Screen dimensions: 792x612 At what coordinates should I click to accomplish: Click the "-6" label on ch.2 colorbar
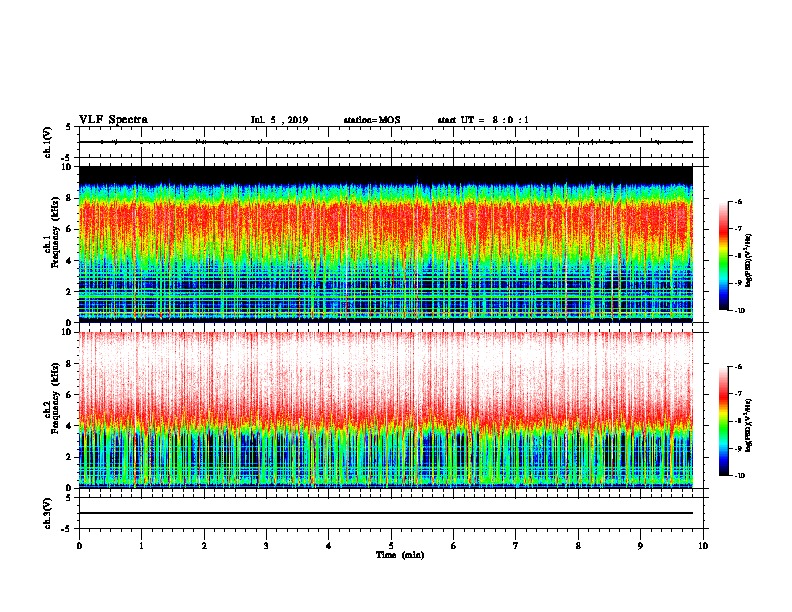pos(738,367)
